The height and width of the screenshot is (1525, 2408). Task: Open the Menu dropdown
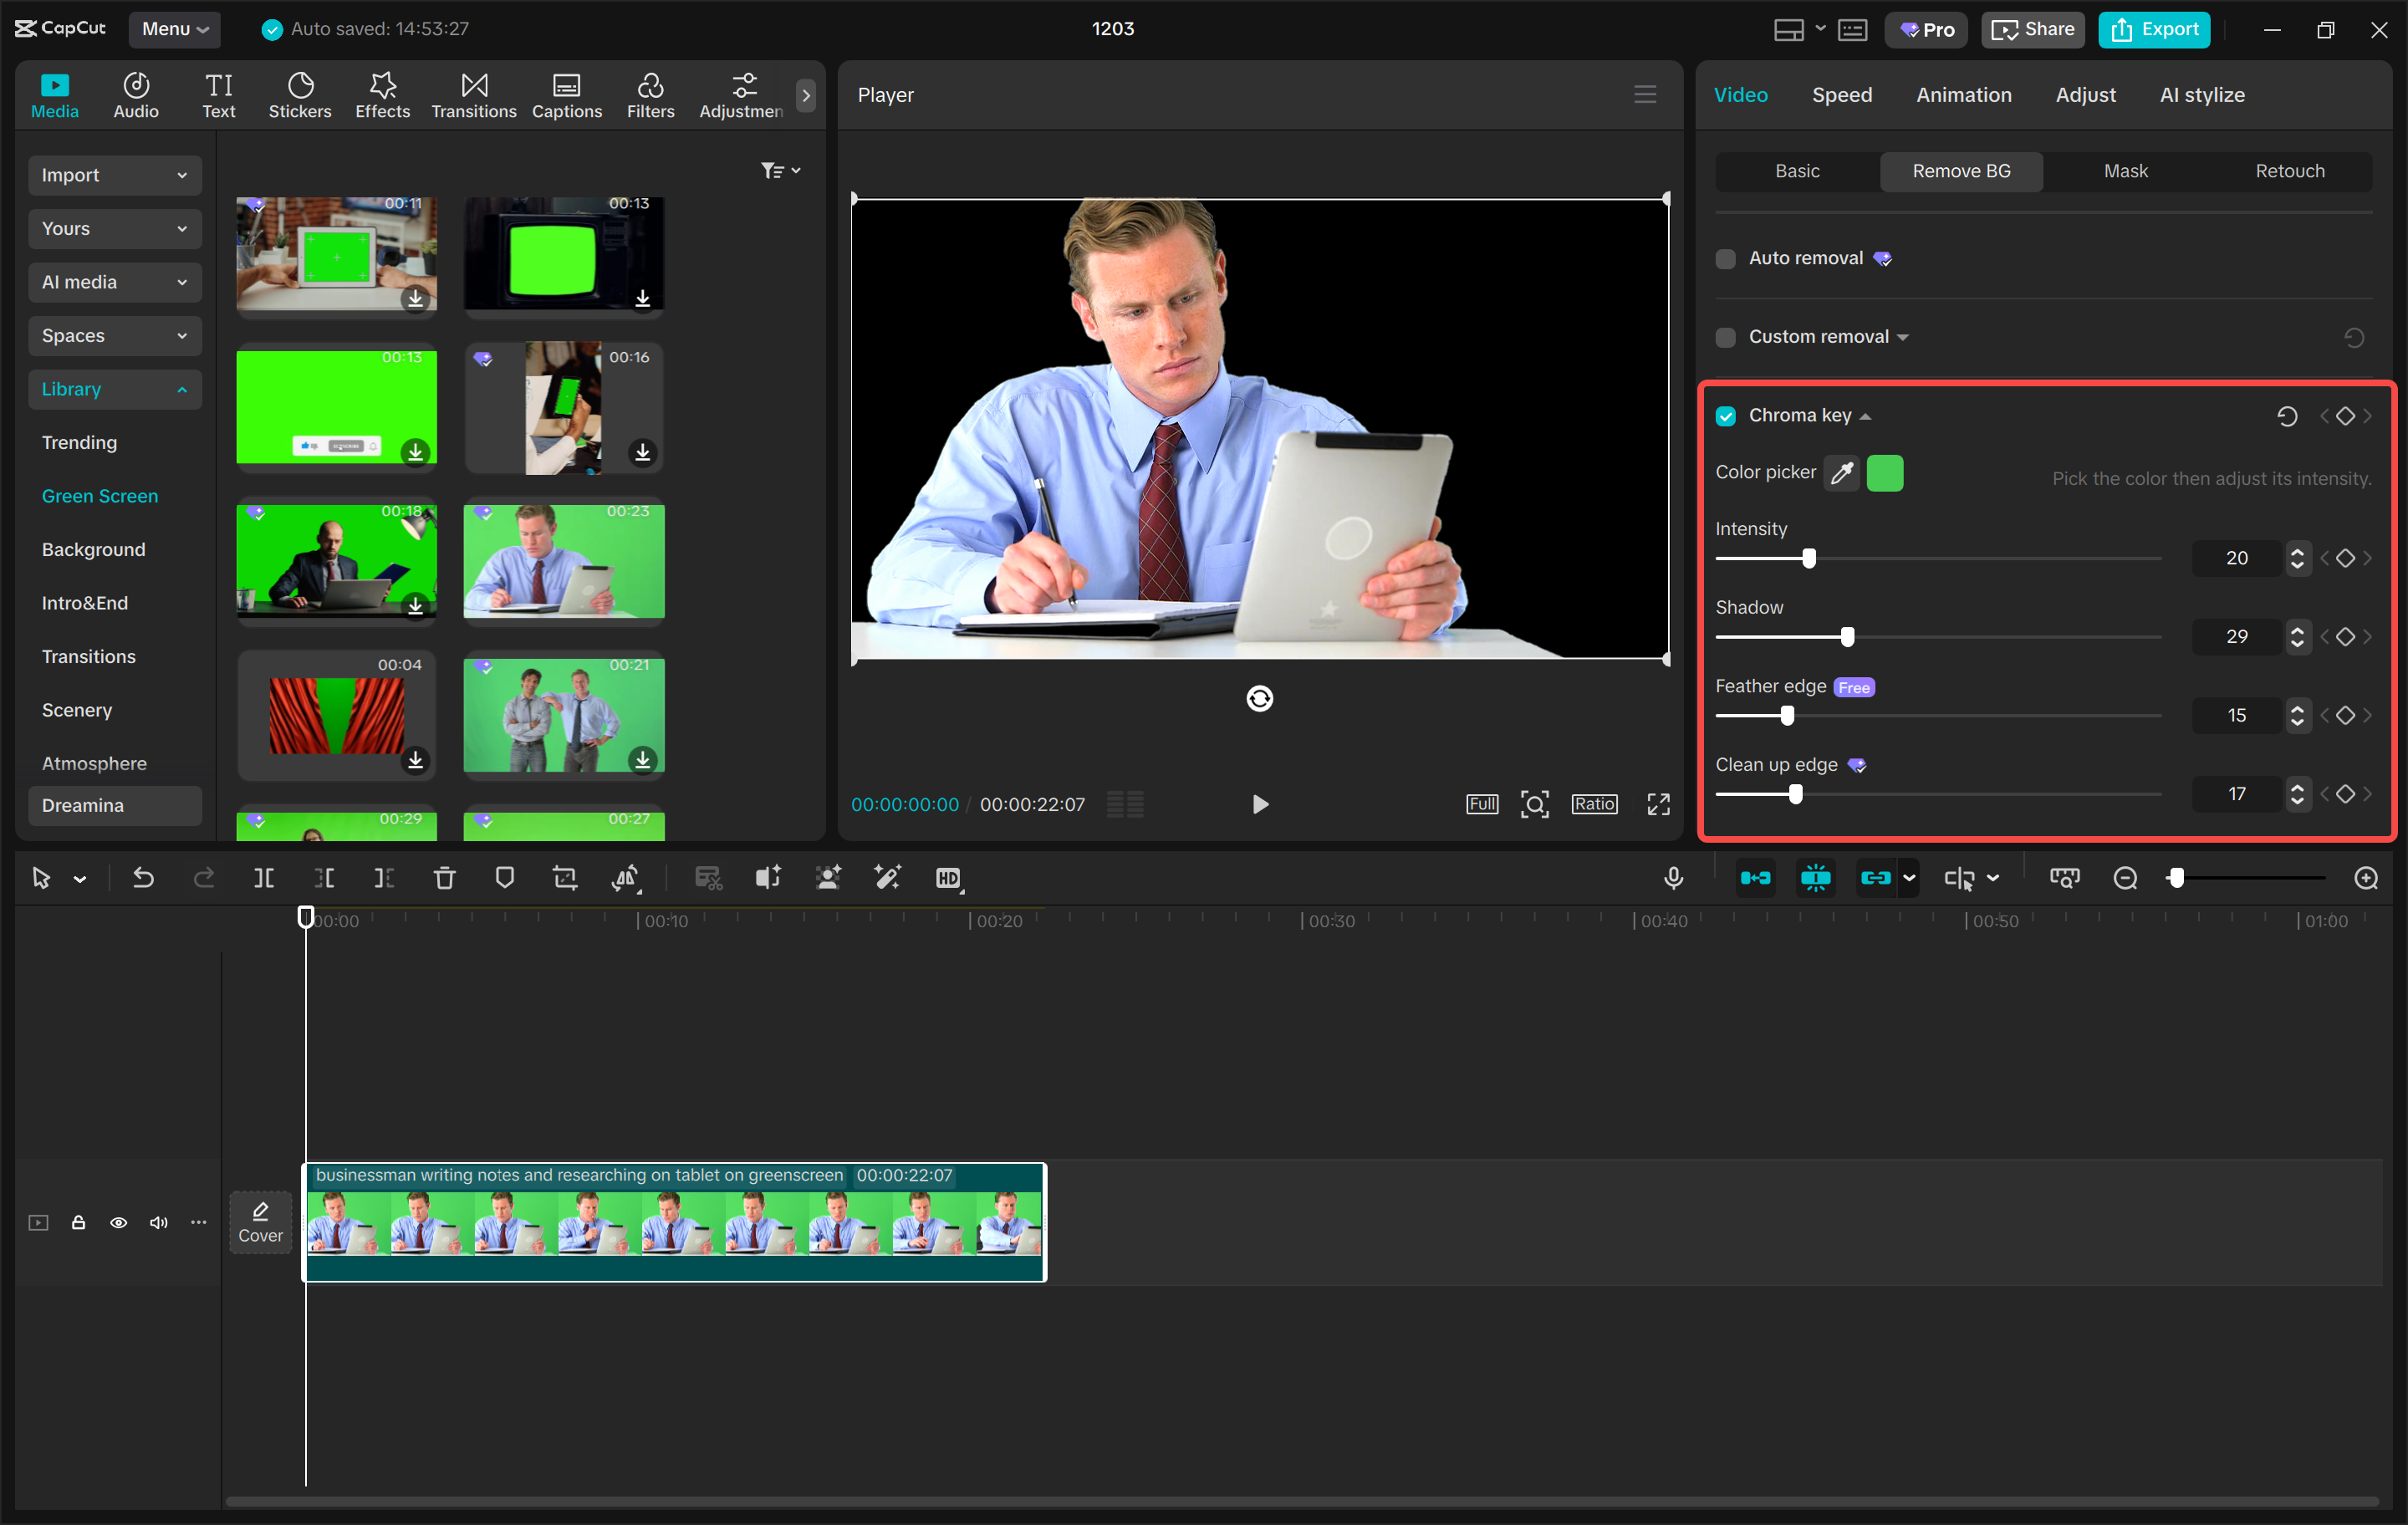pyautogui.click(x=174, y=29)
